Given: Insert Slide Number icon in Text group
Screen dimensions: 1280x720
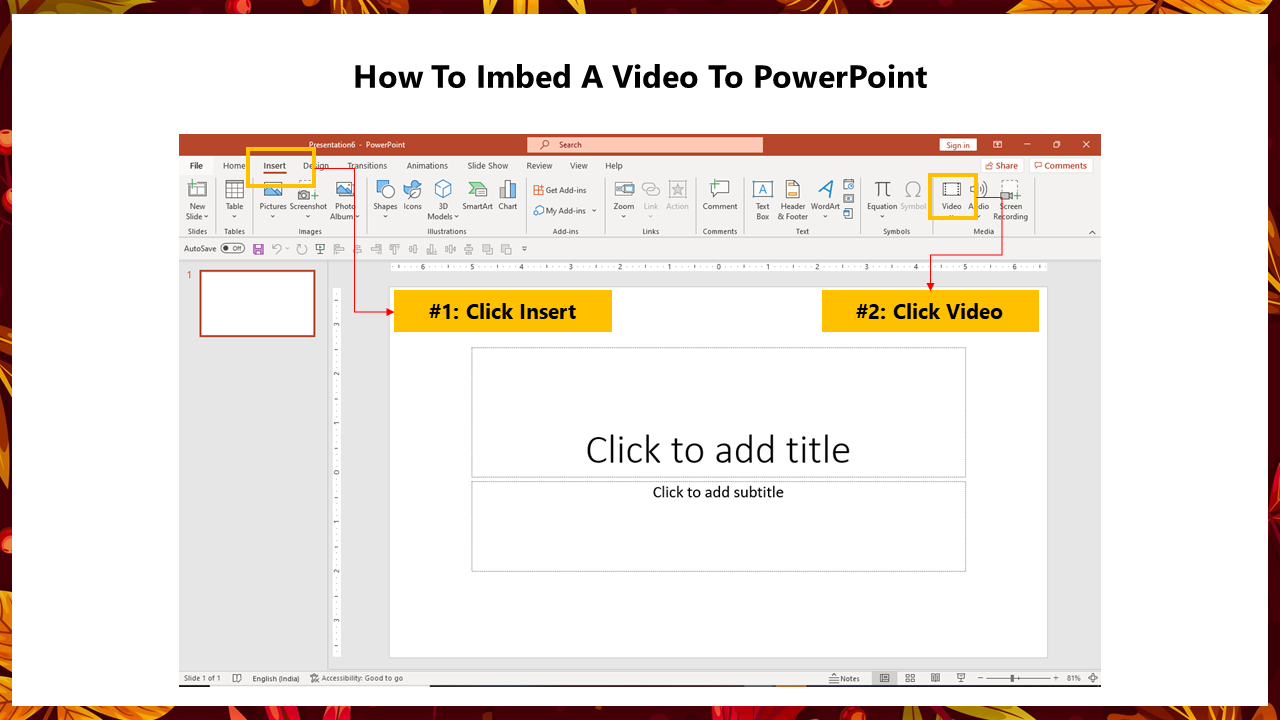Looking at the screenshot, I should click(x=849, y=199).
